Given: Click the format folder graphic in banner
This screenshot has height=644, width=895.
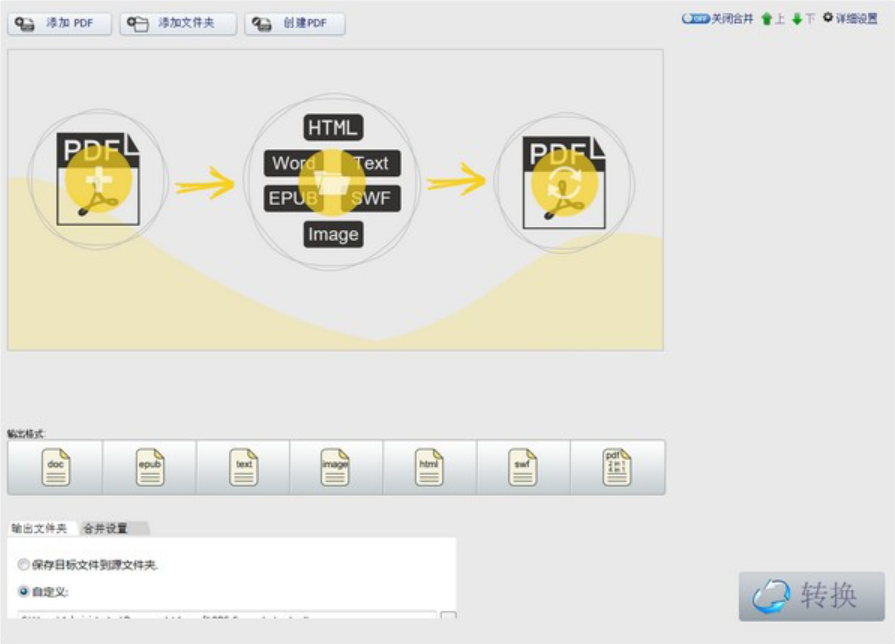Looking at the screenshot, I should tap(332, 182).
